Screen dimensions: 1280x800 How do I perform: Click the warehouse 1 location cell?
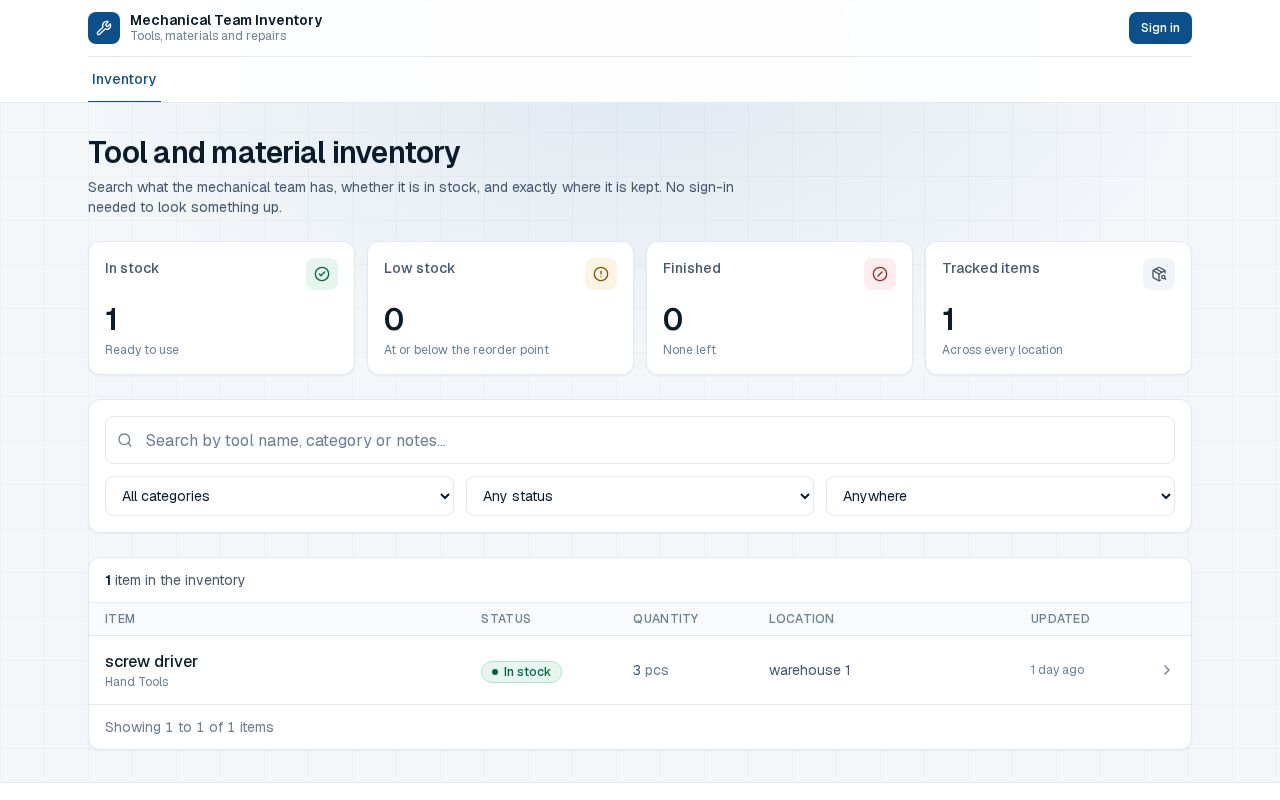click(x=810, y=670)
